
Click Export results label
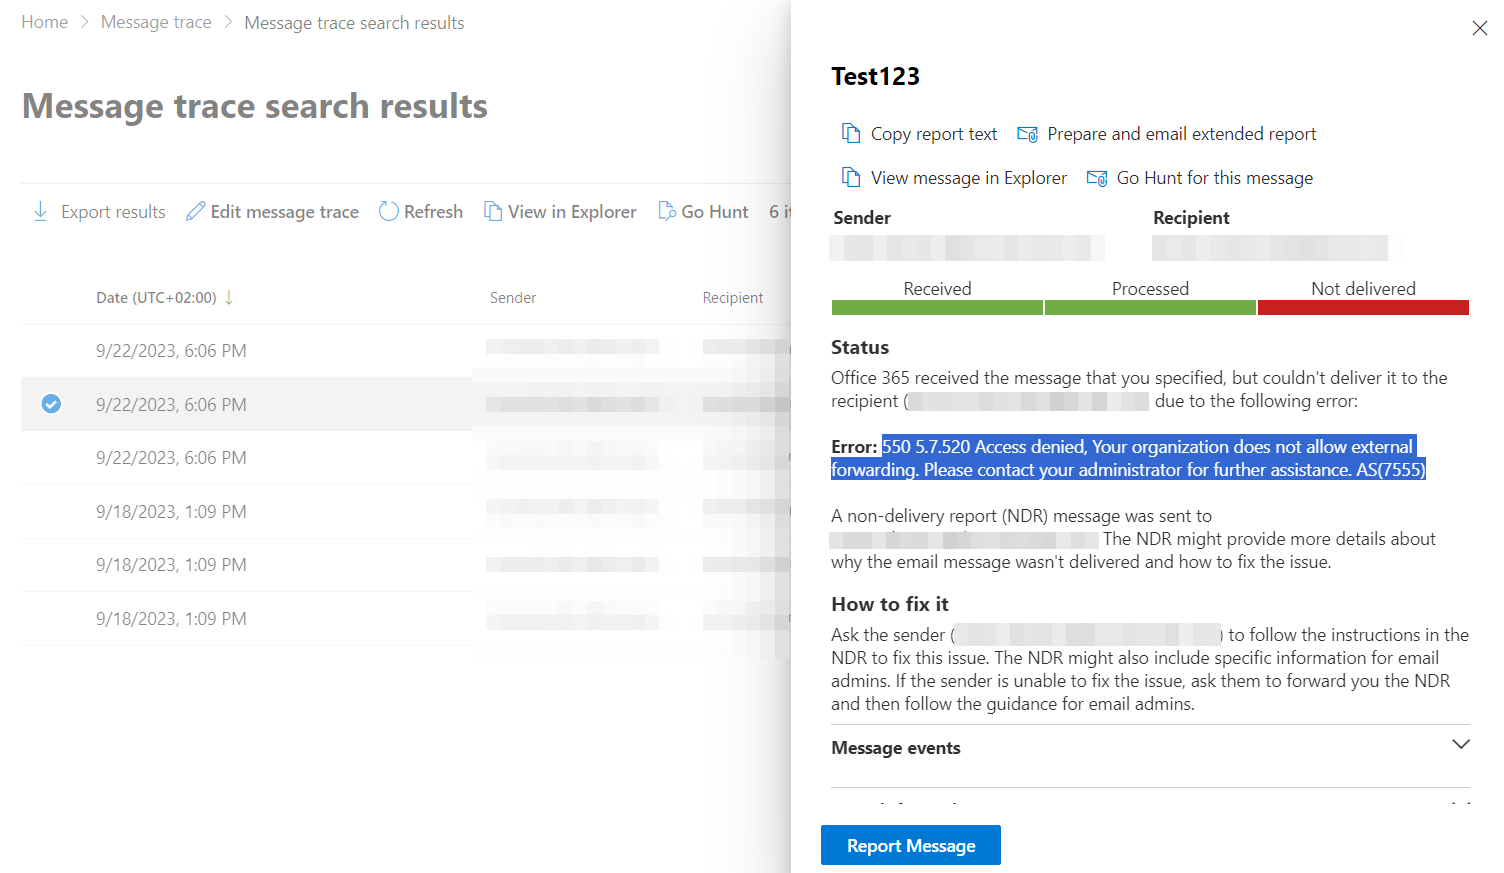tap(113, 212)
